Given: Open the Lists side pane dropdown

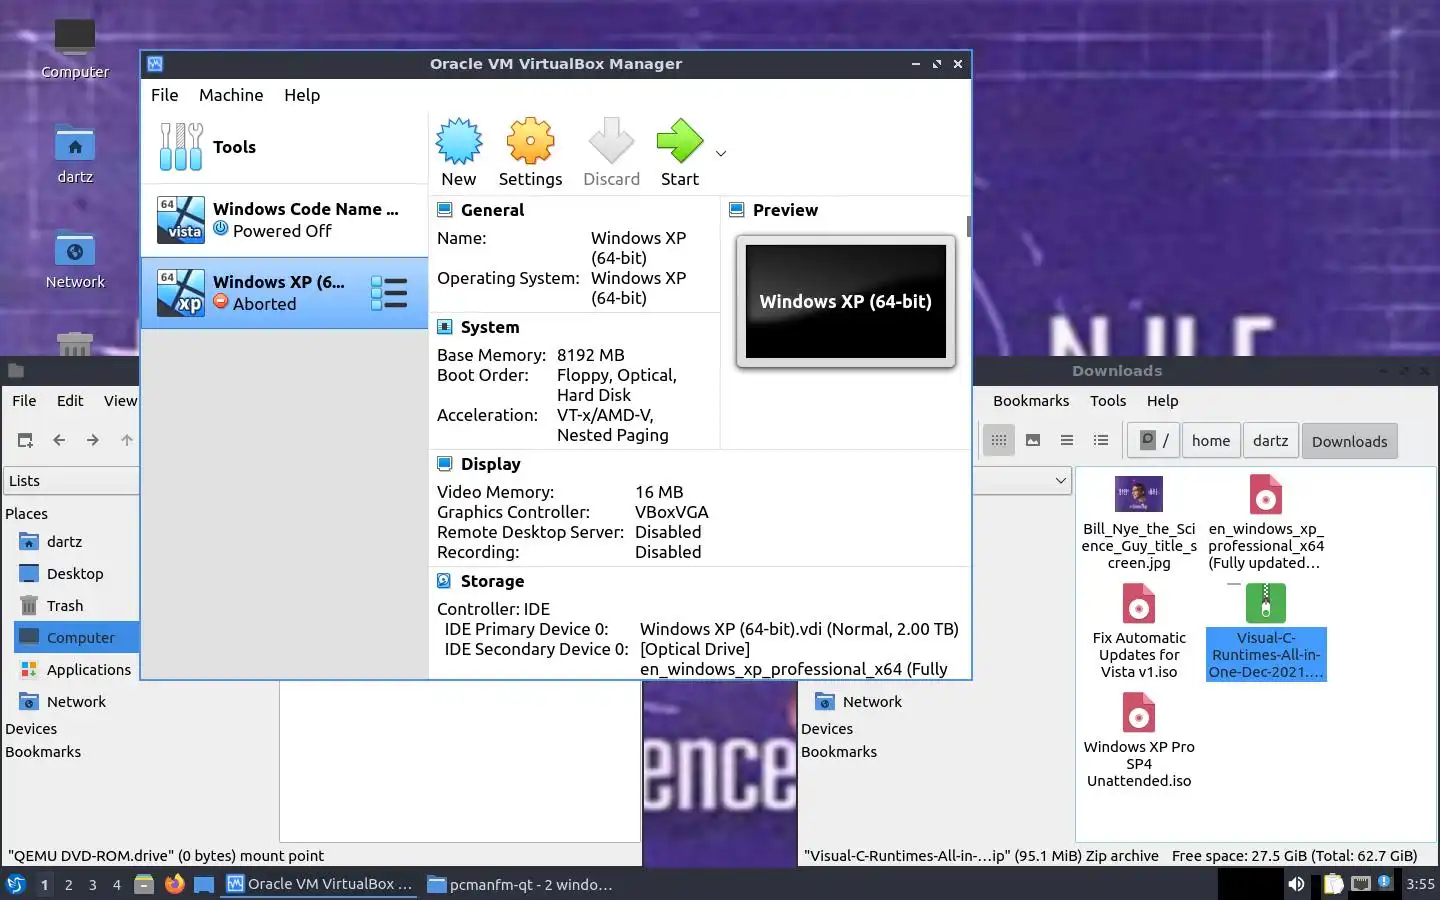Looking at the screenshot, I should point(71,481).
